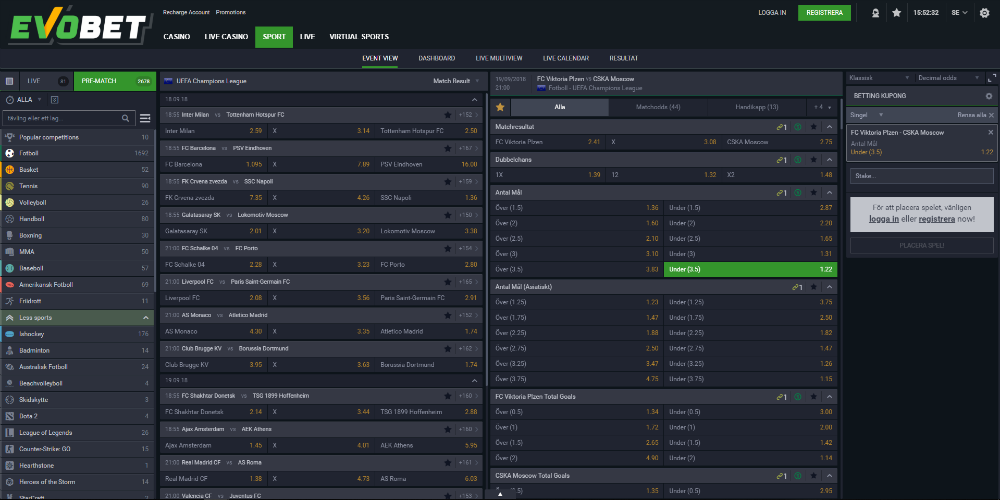Image resolution: width=1000 pixels, height=500 pixels.
Task: Favorite the FC Barcelona vs PSV match
Action: pos(448,148)
